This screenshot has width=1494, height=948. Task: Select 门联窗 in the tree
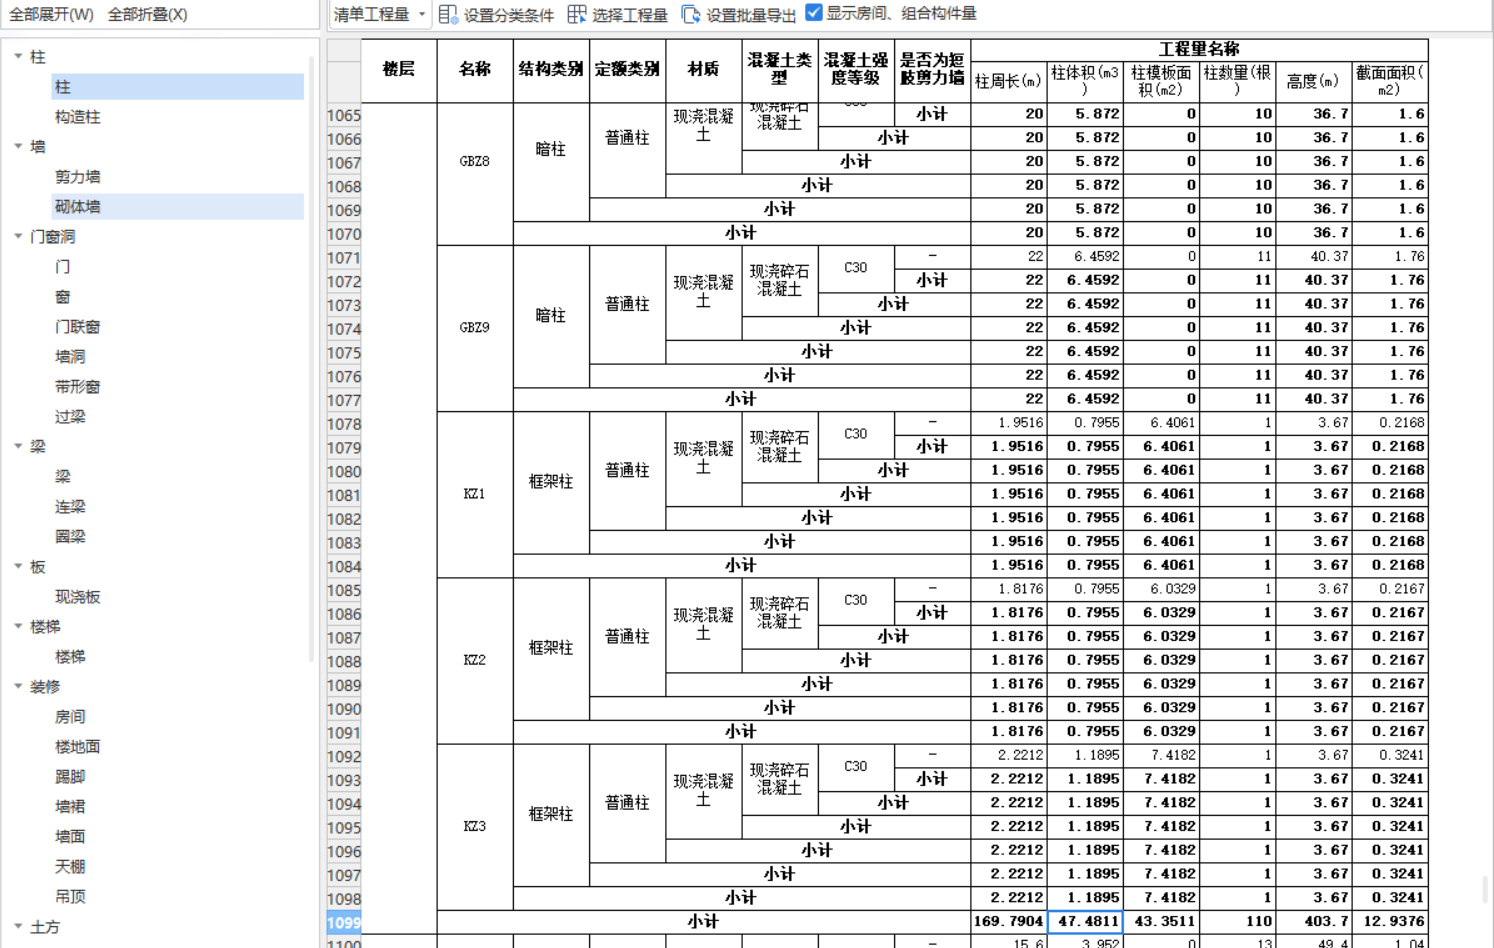click(77, 327)
